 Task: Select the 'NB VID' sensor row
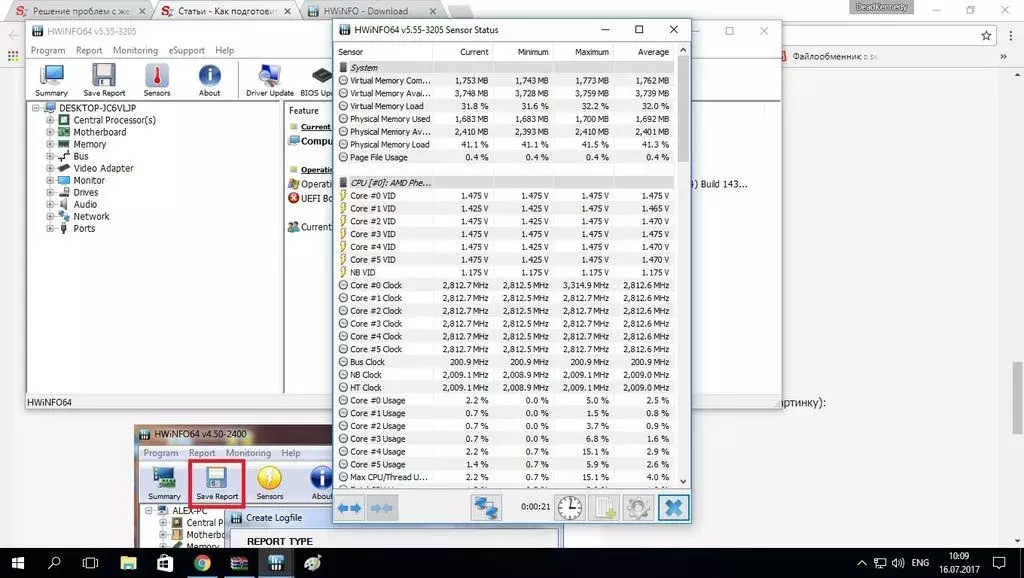click(505, 272)
